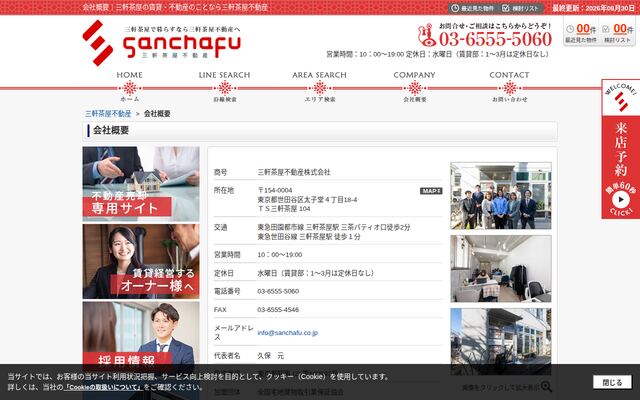Select the business hours value 10：00～19:00 in table

(280, 255)
